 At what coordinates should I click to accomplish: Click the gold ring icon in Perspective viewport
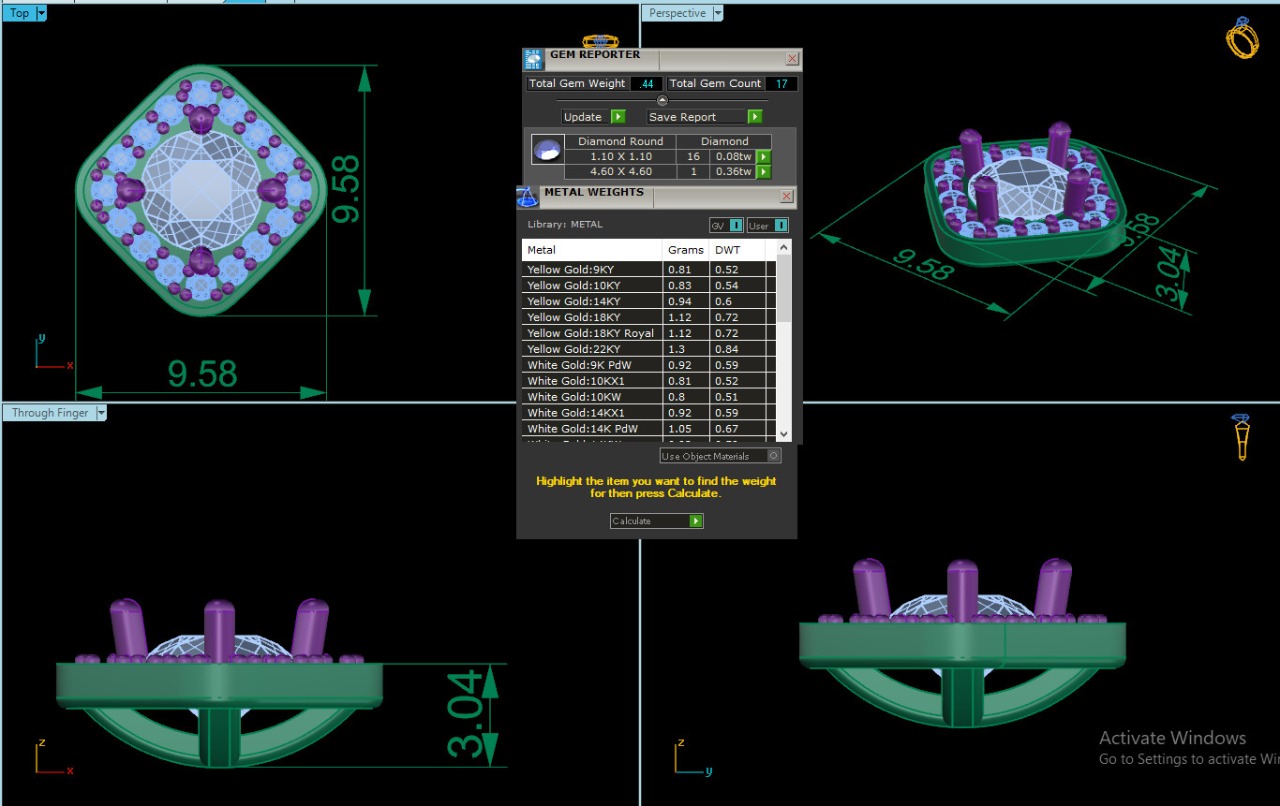[1242, 38]
